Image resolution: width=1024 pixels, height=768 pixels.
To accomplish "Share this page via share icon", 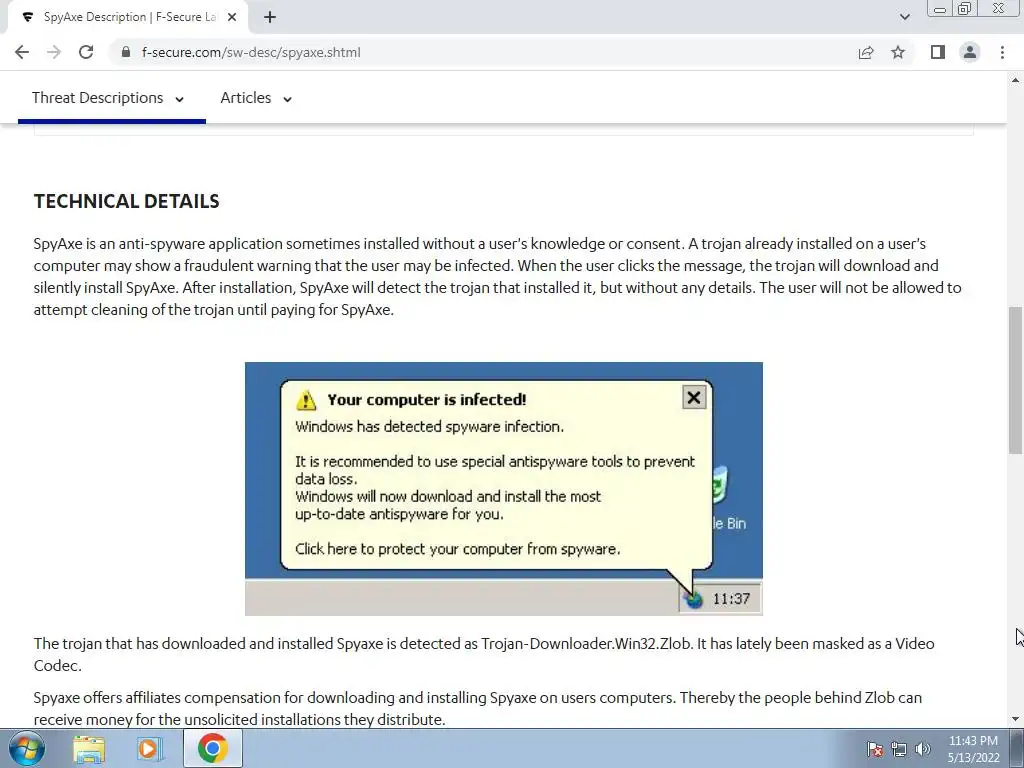I will (x=866, y=52).
